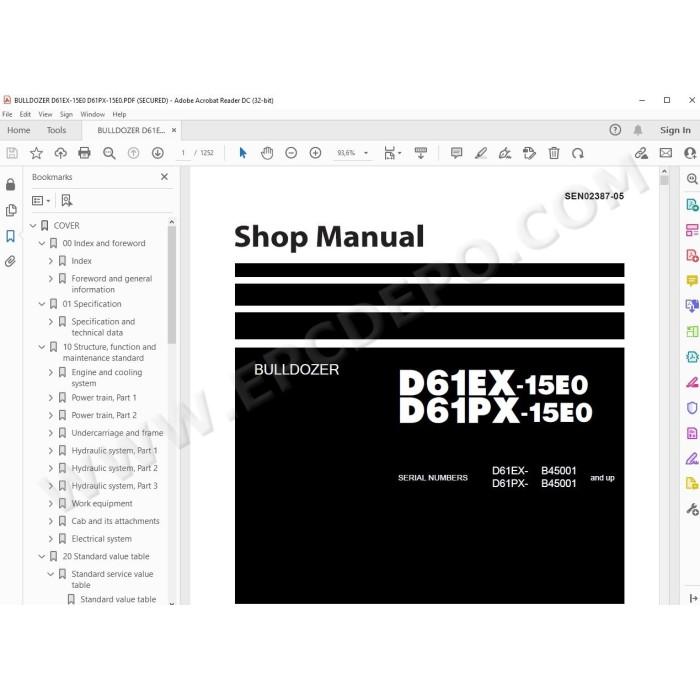The image size is (700, 700).
Task: Click the share link icon
Action: (x=642, y=153)
